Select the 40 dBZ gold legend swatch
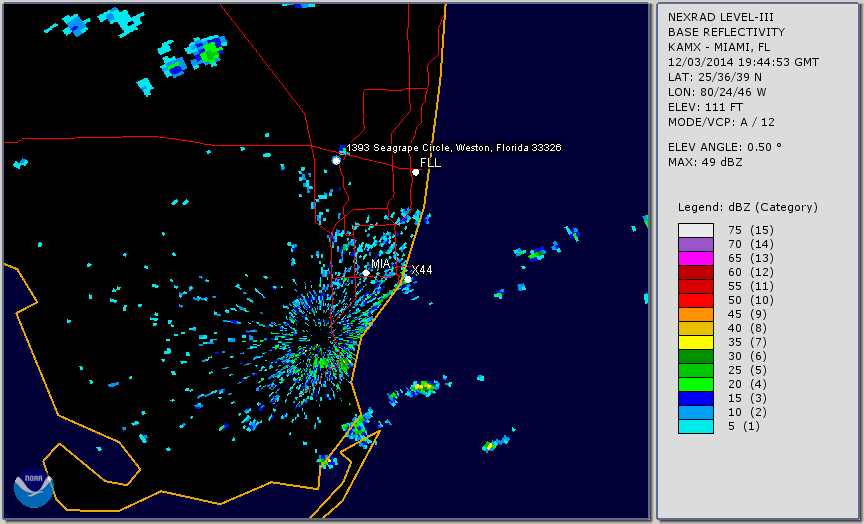This screenshot has height=524, width=864. (x=696, y=328)
